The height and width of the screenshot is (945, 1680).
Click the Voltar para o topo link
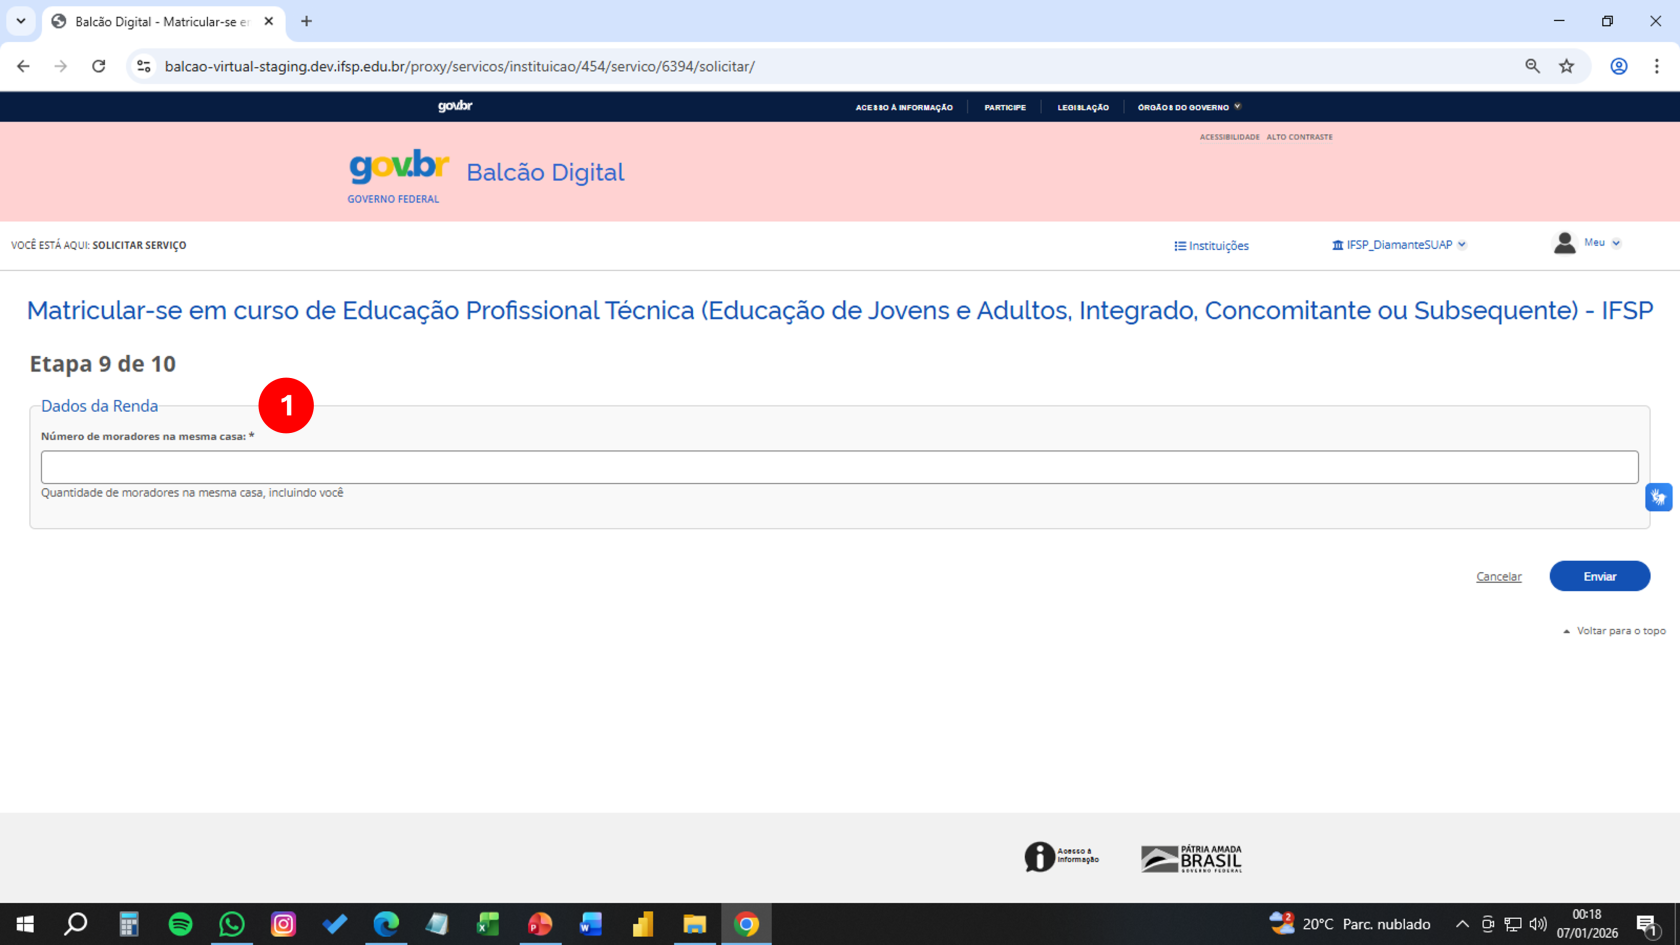pos(1612,630)
